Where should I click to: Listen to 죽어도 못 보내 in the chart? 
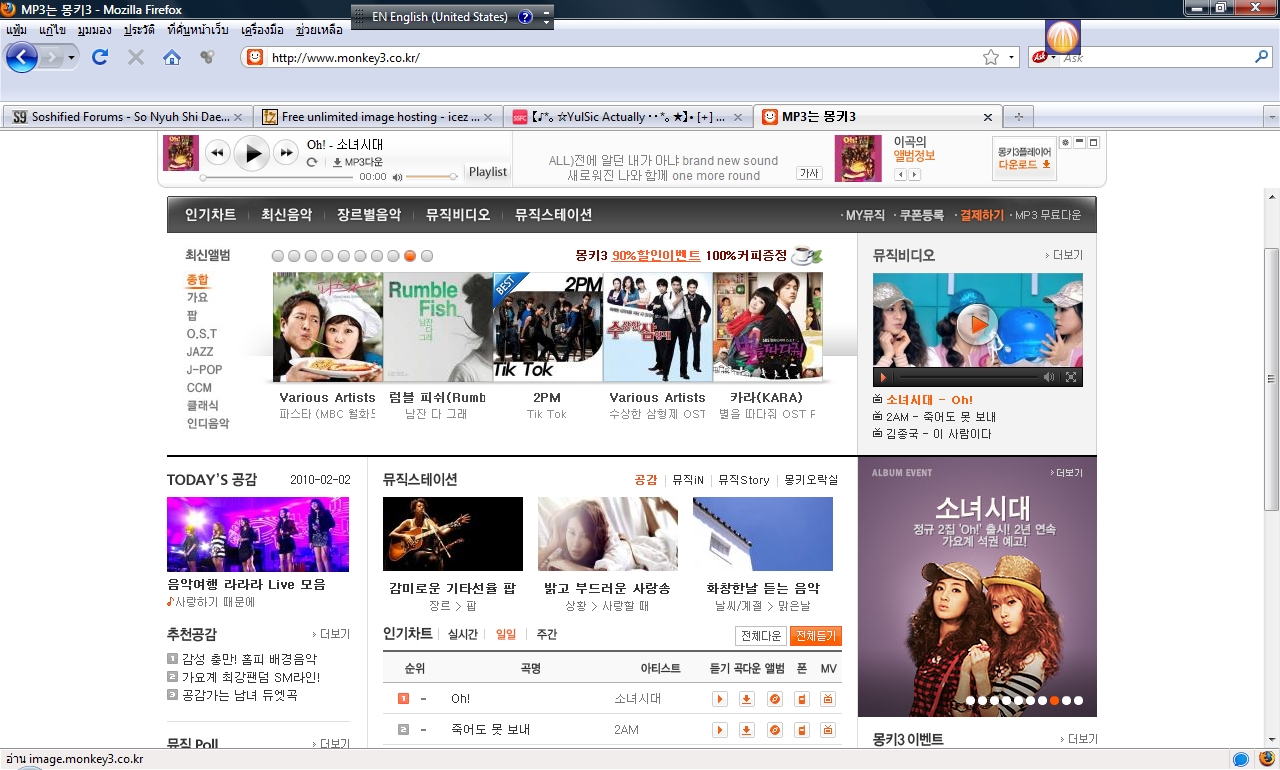720,730
